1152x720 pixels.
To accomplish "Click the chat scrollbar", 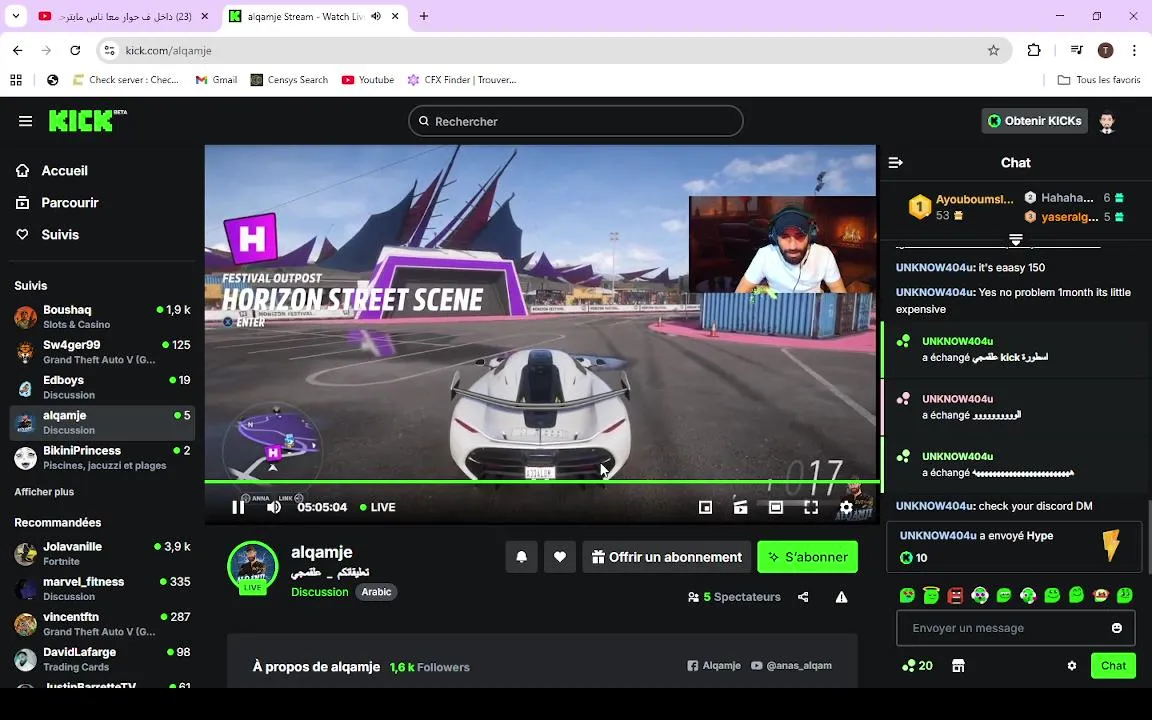I will [1150, 536].
